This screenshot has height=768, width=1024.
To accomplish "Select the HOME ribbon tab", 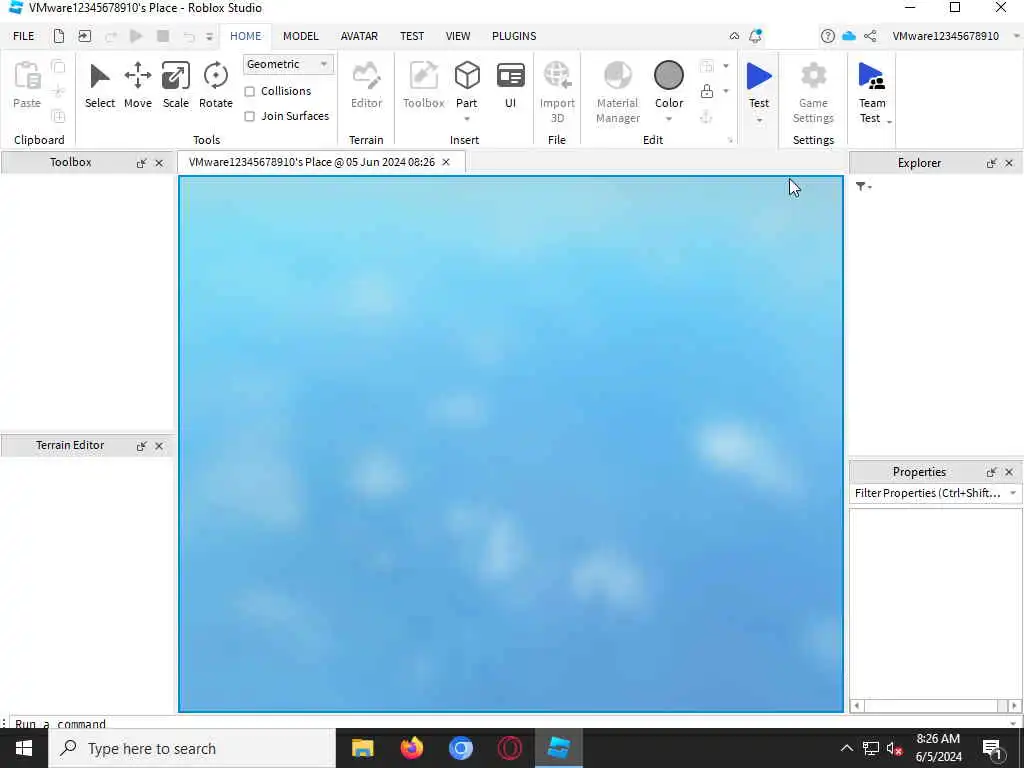I will 246,36.
